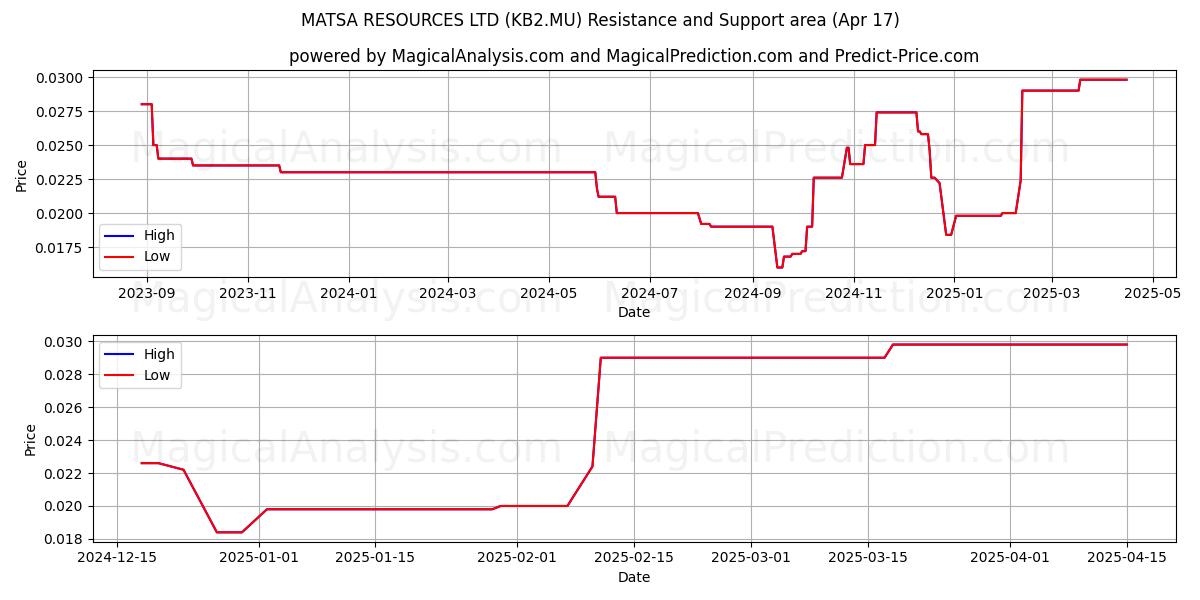Click the 2024-01 label on top chart
Viewport: 1200px width, 600px height.
point(349,293)
